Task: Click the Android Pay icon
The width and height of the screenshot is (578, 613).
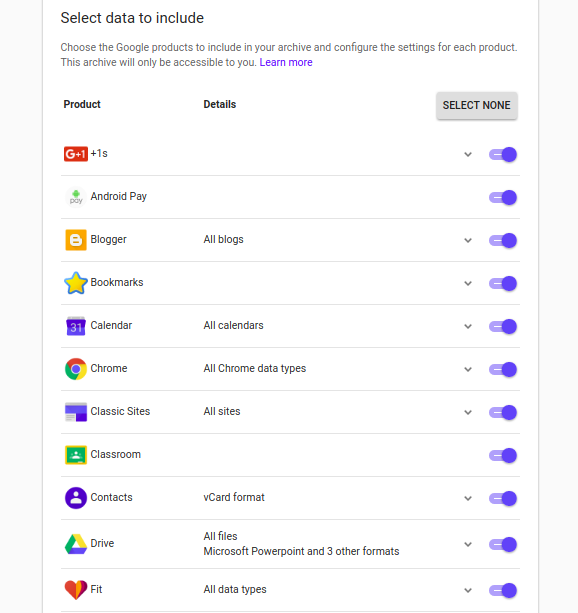Action: (x=76, y=197)
